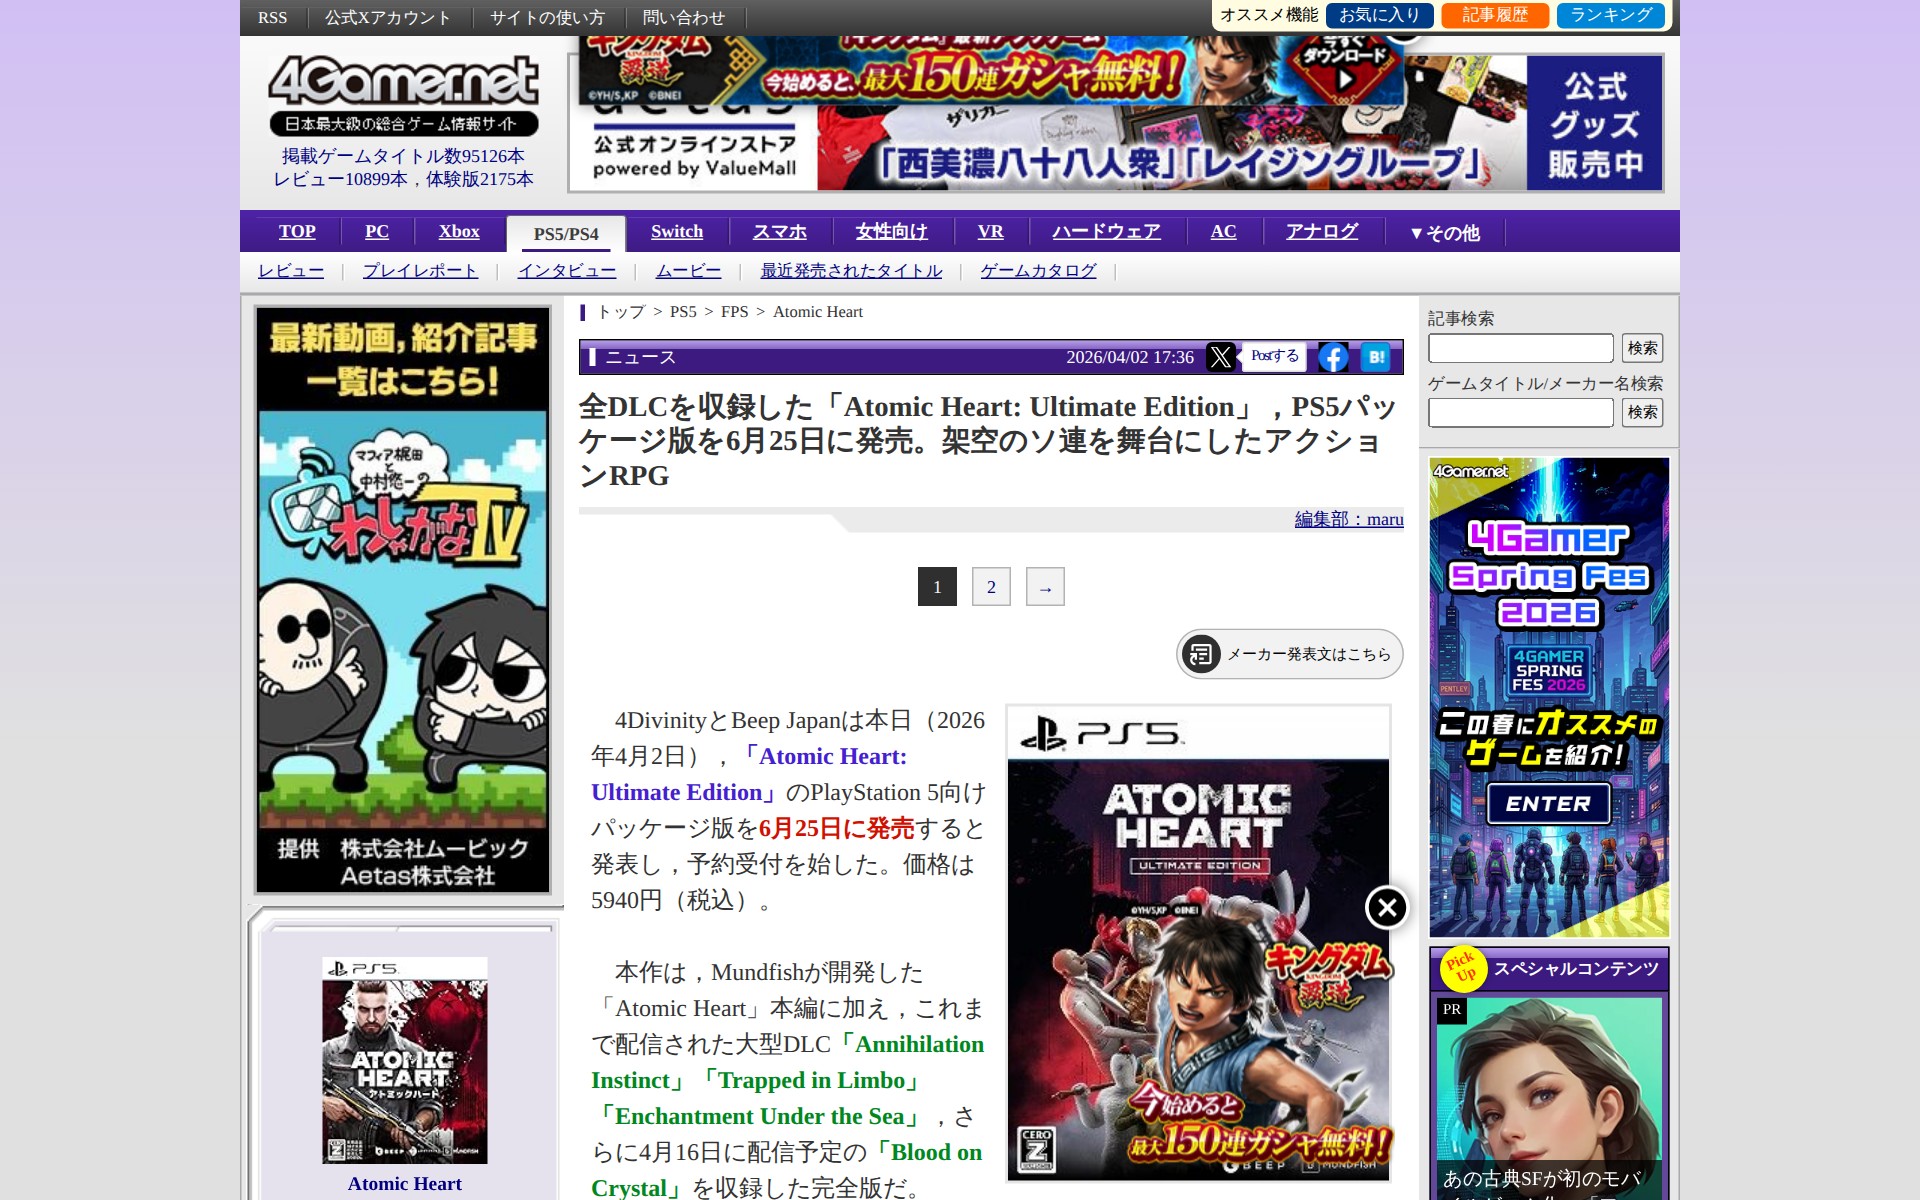1920x1200 pixels.
Task: Select current page 1 button
Action: [937, 587]
